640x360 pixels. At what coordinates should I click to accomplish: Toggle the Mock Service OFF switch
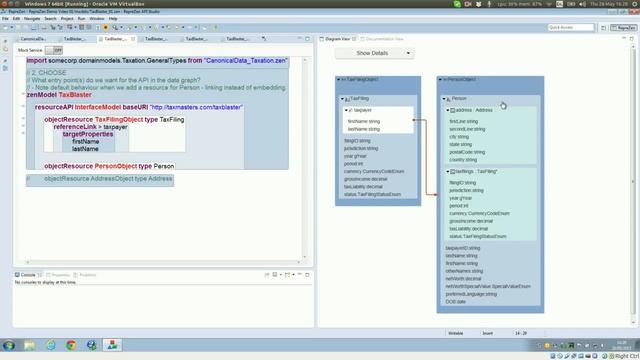(x=54, y=50)
